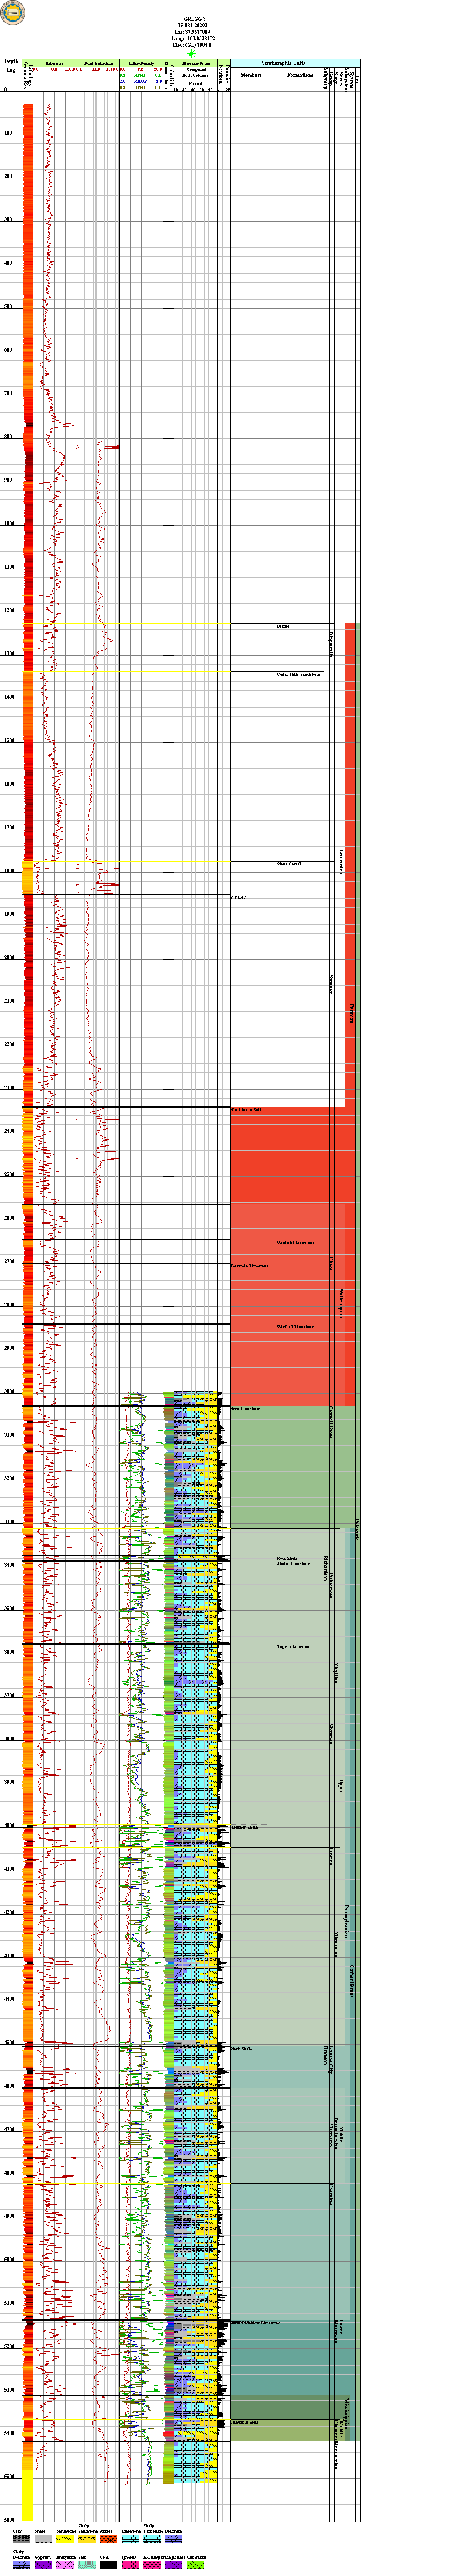Click the 'Formations' column header
The width and height of the screenshot is (469, 2576).
(300, 75)
